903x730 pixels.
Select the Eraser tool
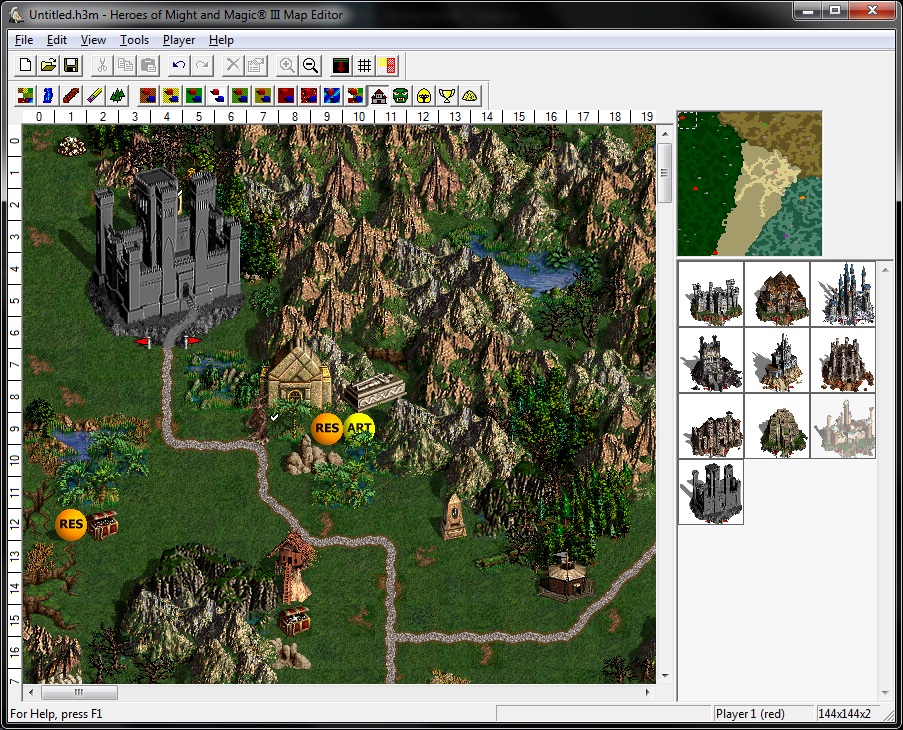click(94, 96)
